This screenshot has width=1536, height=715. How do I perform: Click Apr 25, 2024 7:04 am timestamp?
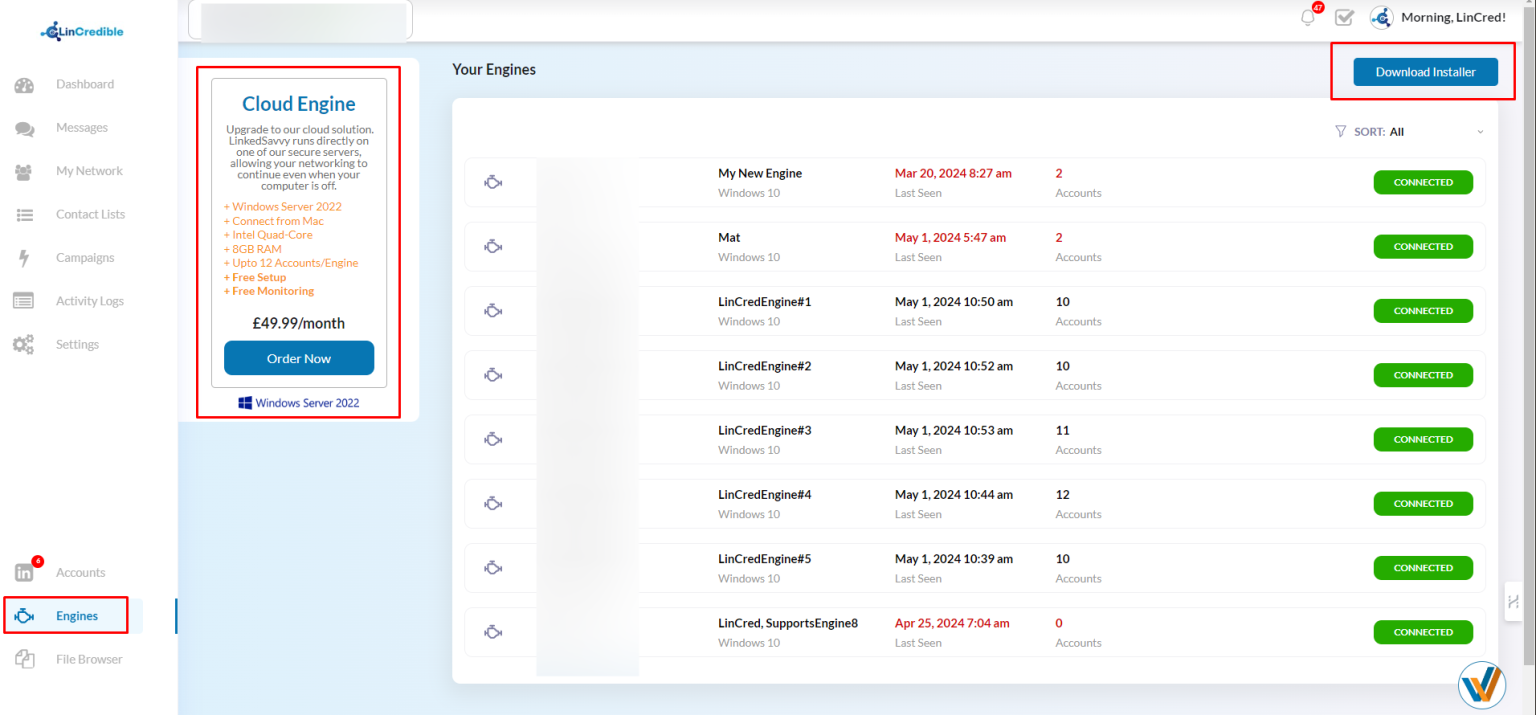[x=952, y=623]
